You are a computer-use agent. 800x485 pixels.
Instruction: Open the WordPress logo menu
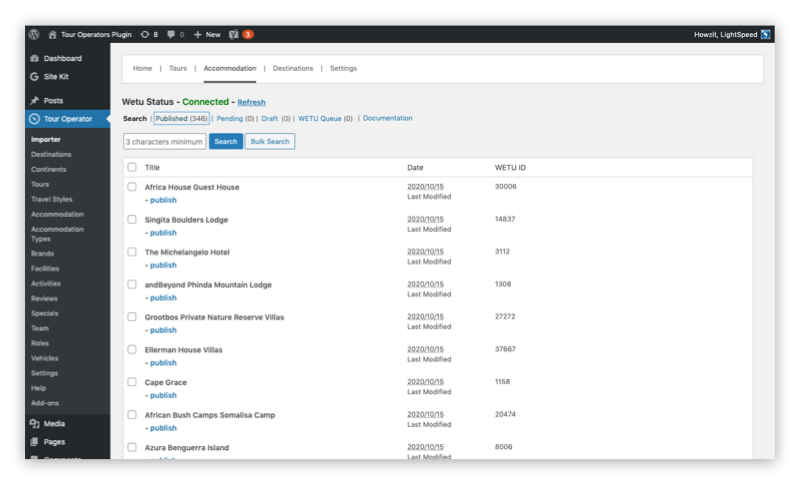point(34,35)
